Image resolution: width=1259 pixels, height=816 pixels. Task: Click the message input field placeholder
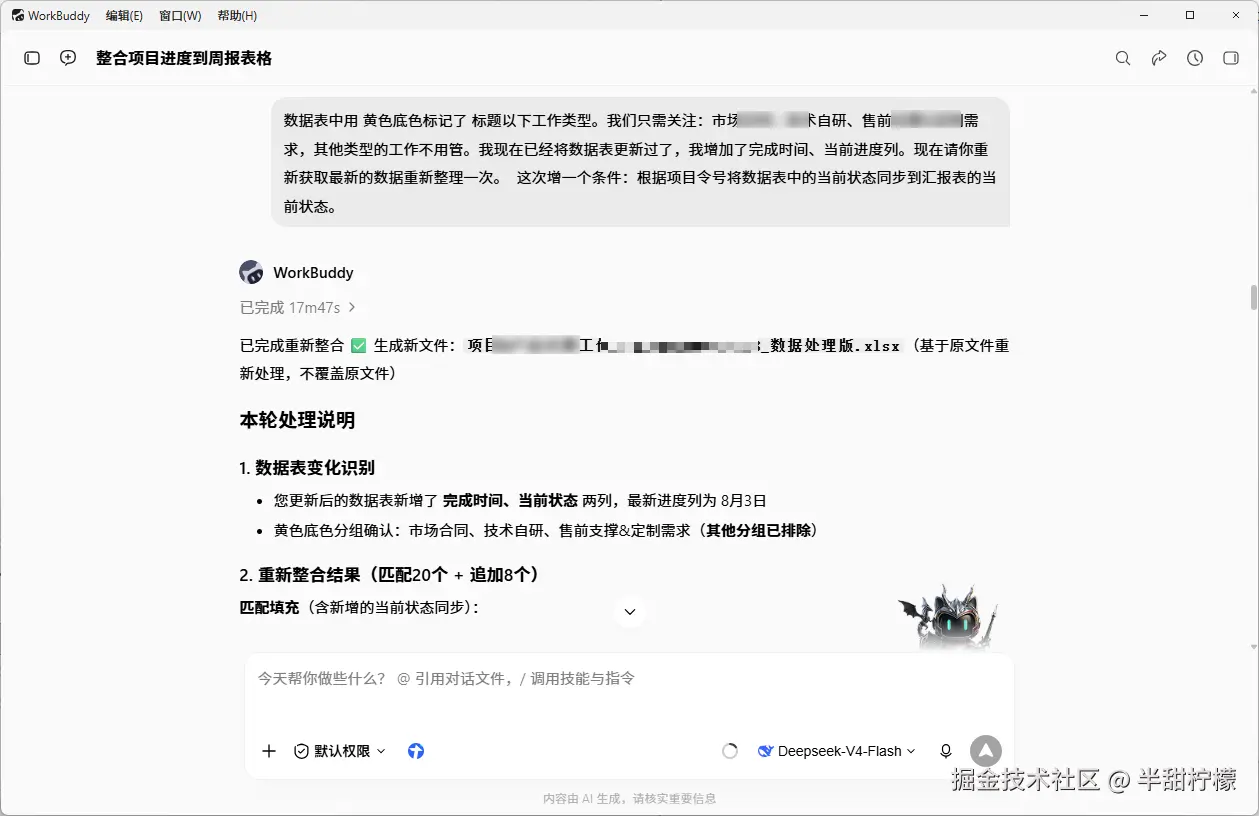[x=446, y=678]
